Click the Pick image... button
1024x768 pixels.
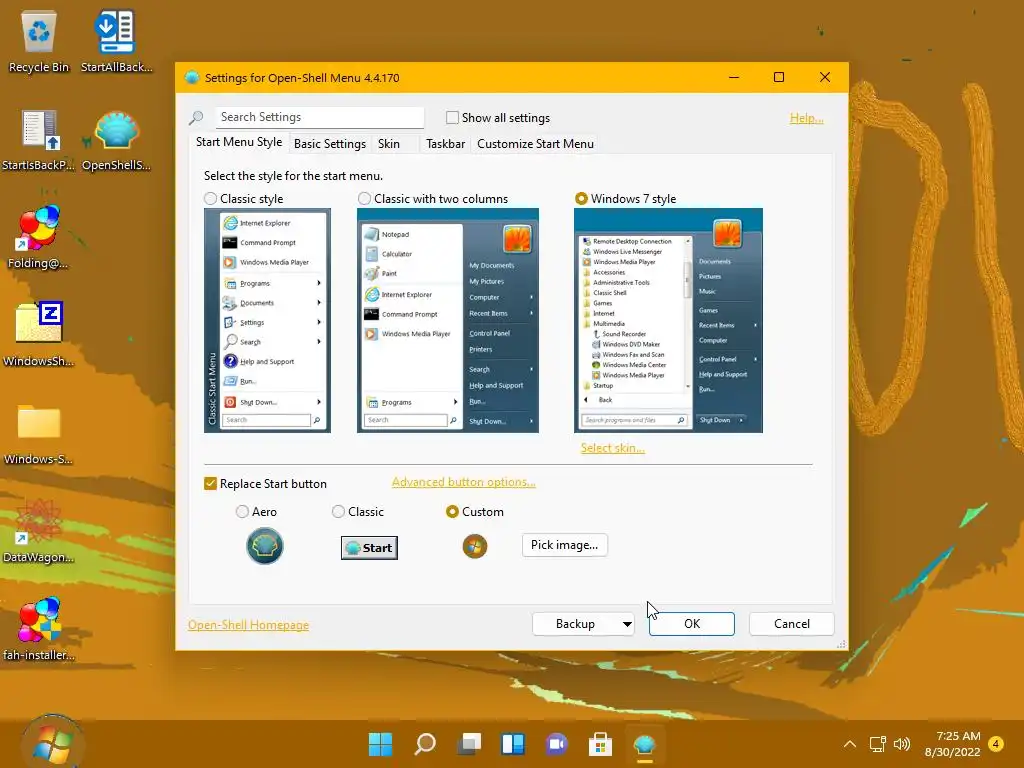(564, 545)
